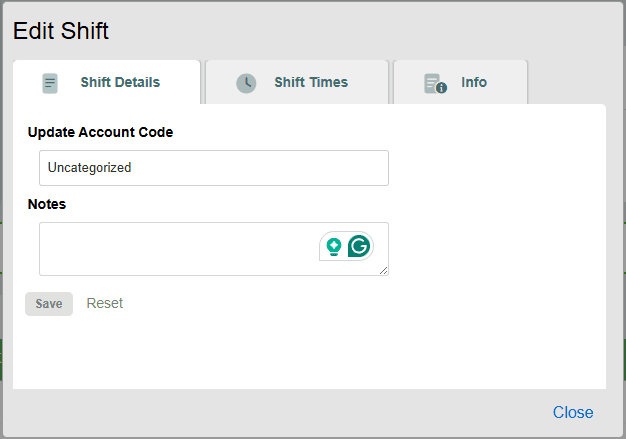626x439 pixels.
Task: Open the Shift Times tab
Action: tap(311, 83)
